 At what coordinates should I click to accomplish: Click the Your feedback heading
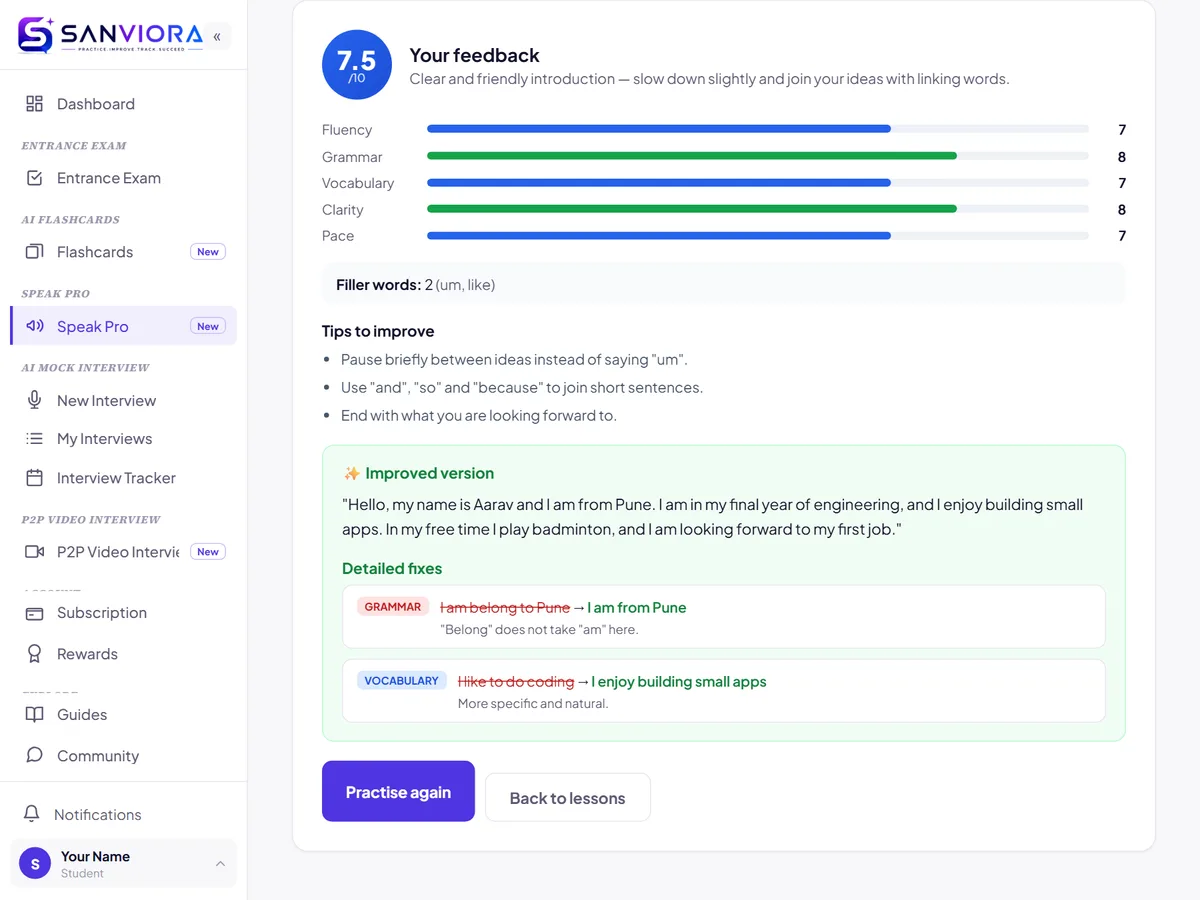[x=474, y=55]
